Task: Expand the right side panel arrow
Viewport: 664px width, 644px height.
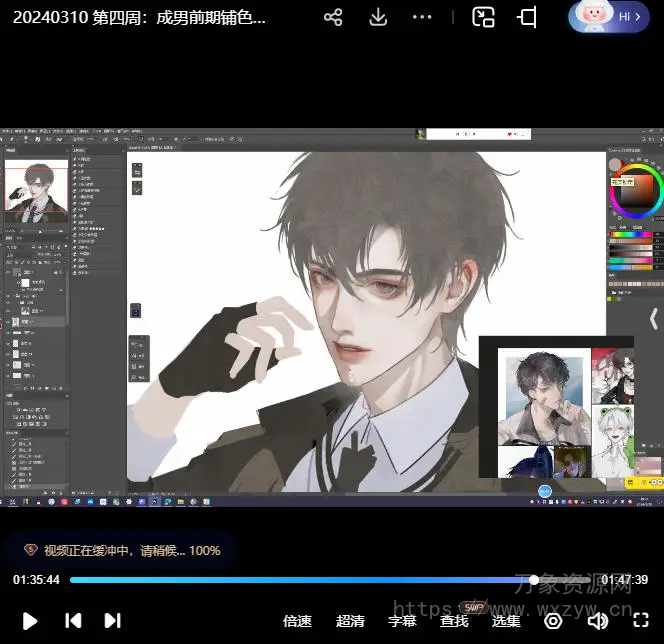Action: point(654,318)
